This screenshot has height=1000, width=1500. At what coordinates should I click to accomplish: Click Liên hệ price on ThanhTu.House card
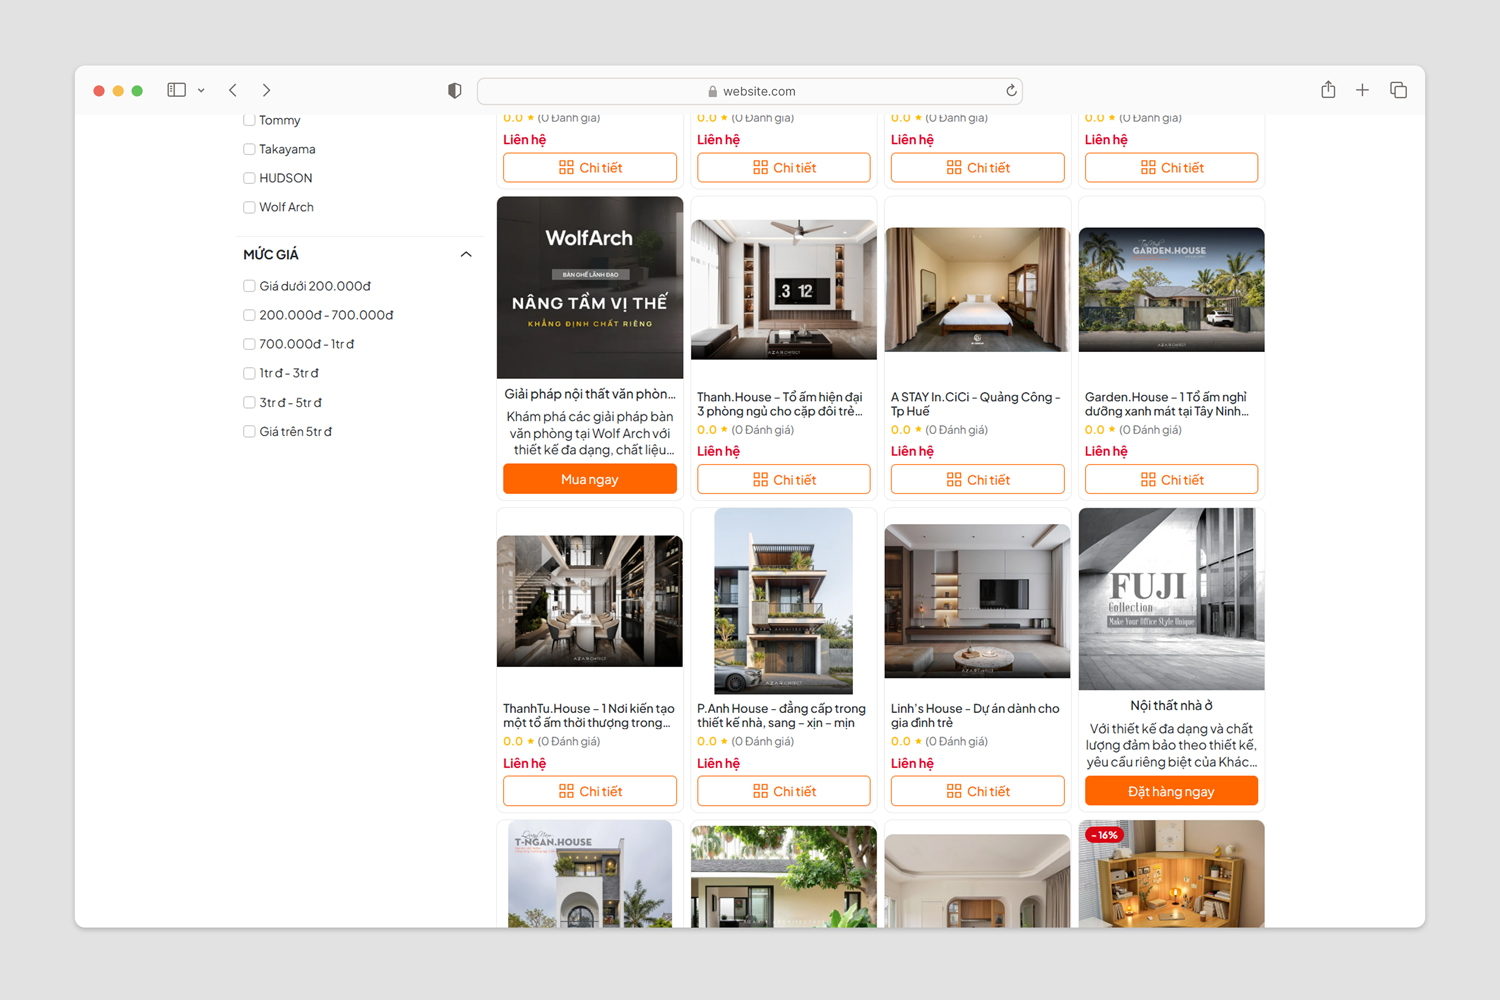(524, 763)
